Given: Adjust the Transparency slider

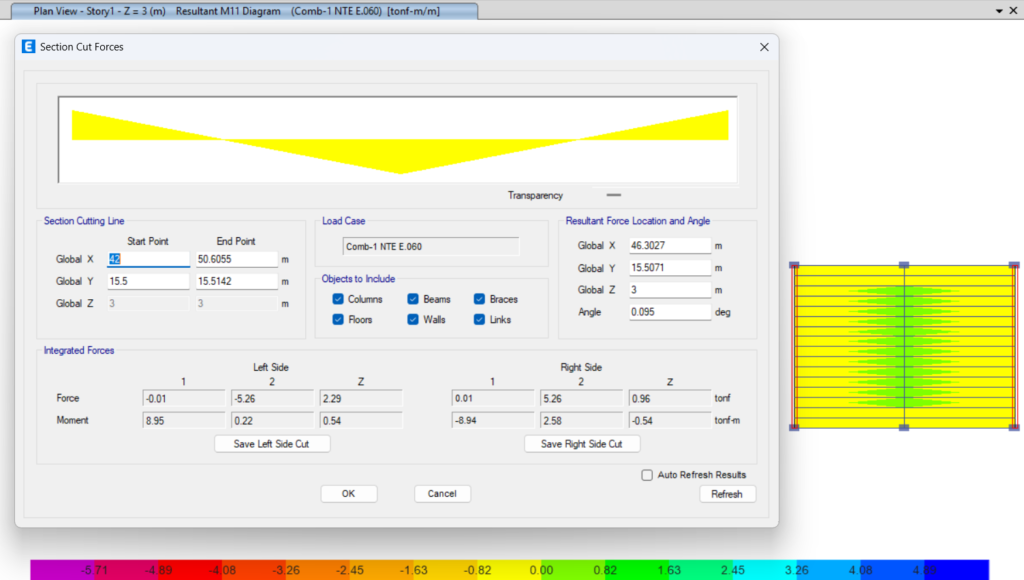Looking at the screenshot, I should pos(614,195).
